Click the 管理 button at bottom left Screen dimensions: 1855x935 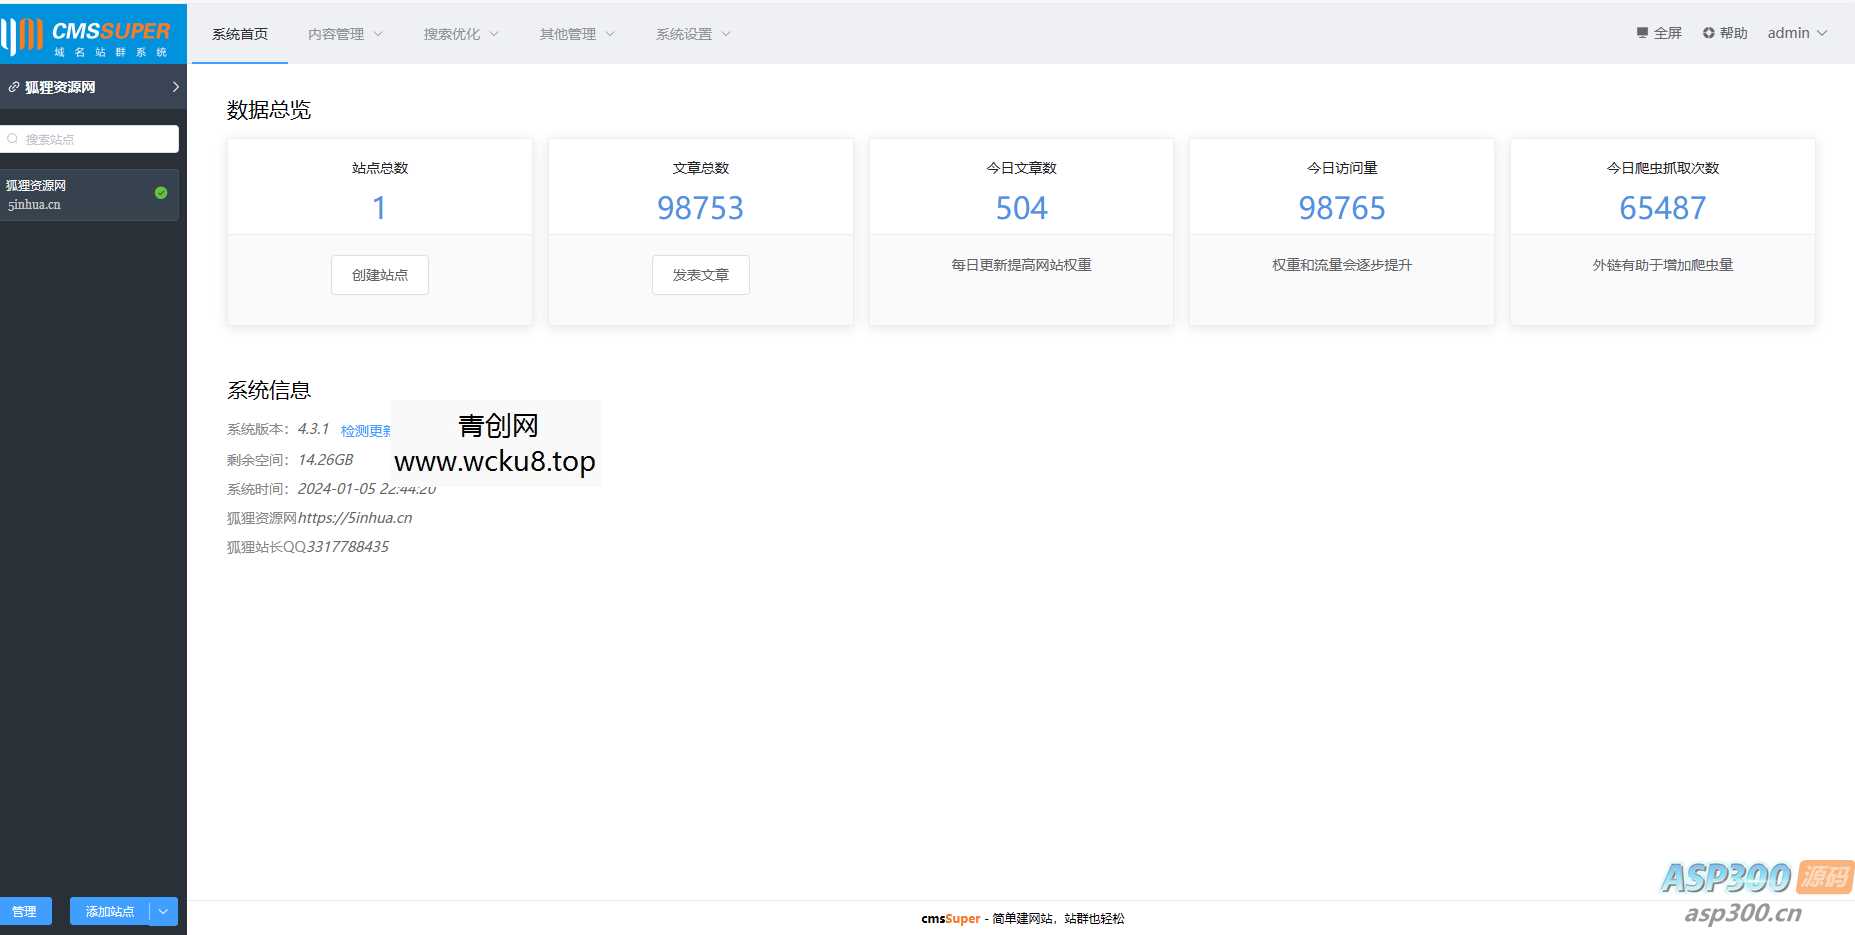(26, 911)
